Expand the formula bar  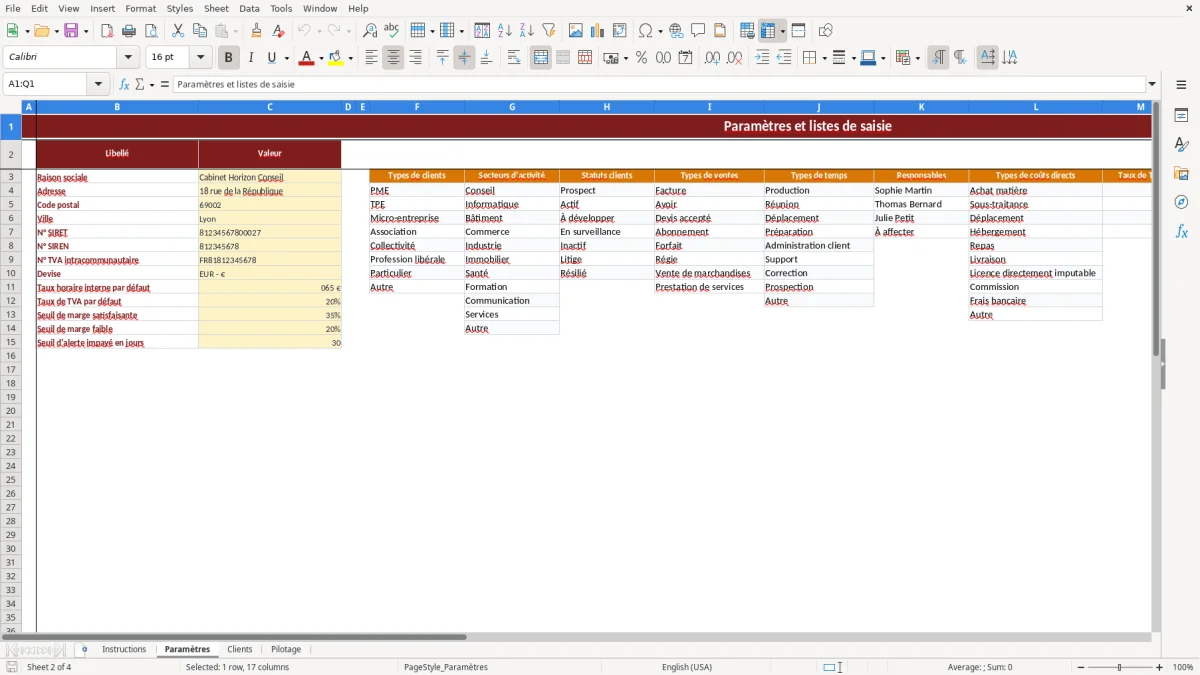1152,84
